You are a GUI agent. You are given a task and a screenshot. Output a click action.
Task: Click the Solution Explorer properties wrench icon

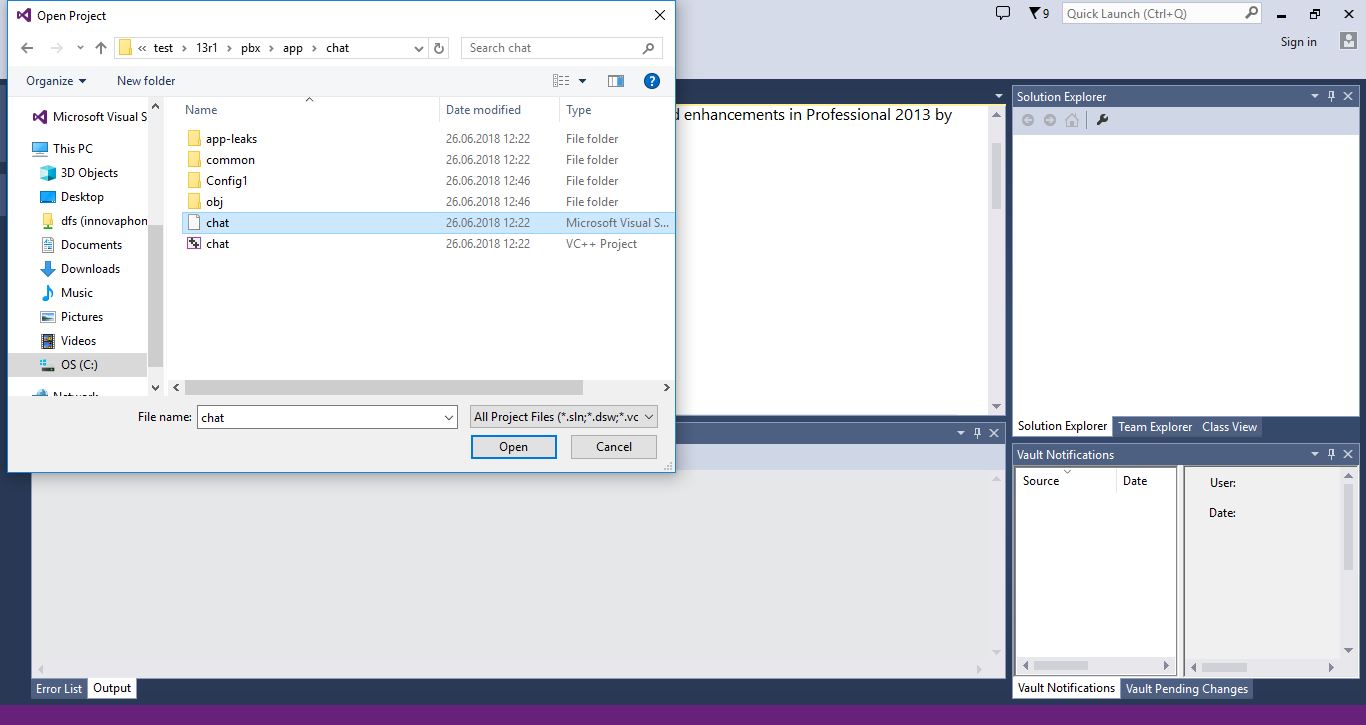click(x=1102, y=120)
